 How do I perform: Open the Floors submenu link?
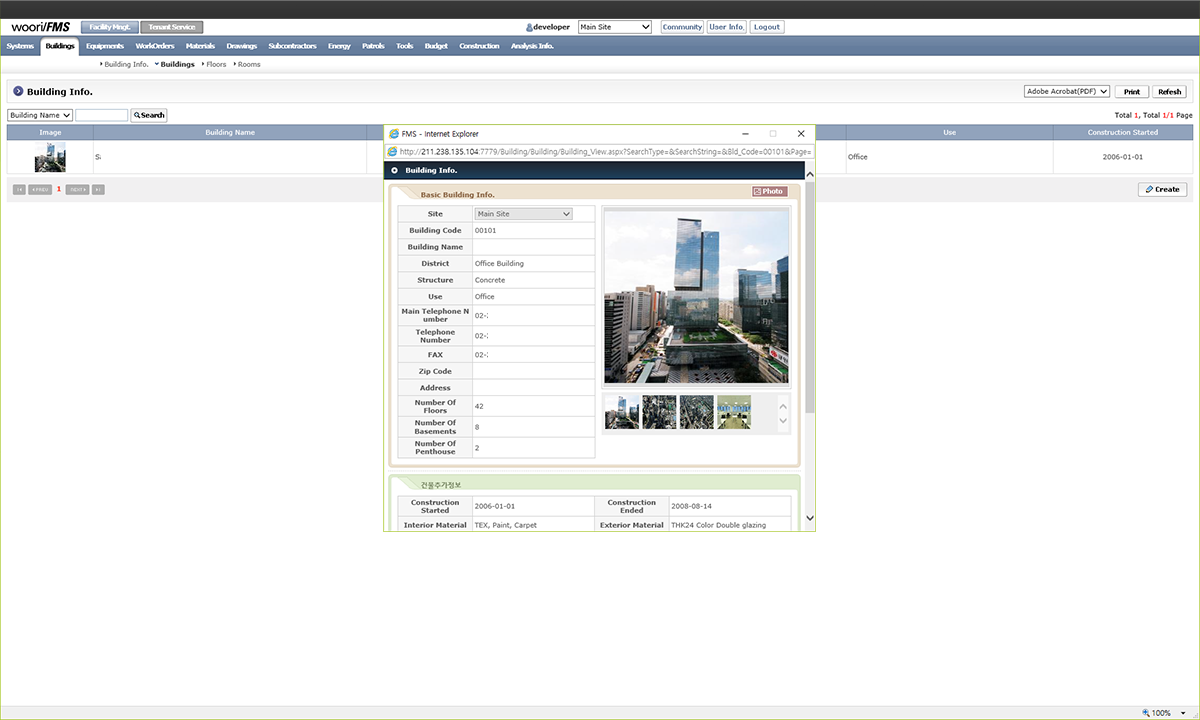click(x=214, y=64)
